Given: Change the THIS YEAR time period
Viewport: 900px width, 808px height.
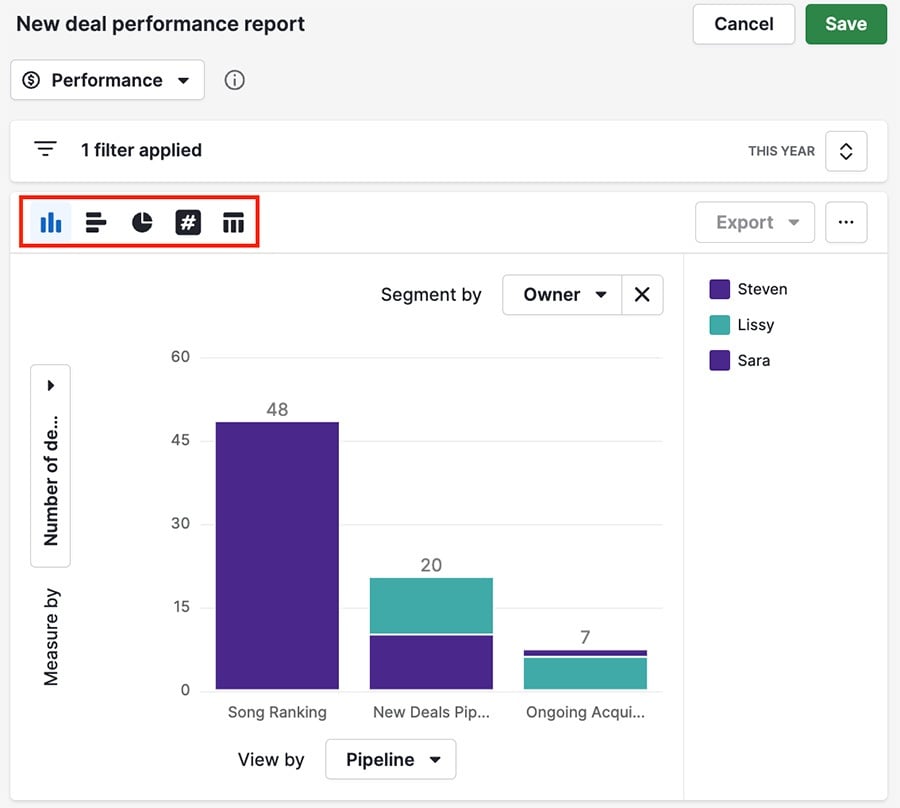Looking at the screenshot, I should coord(846,151).
